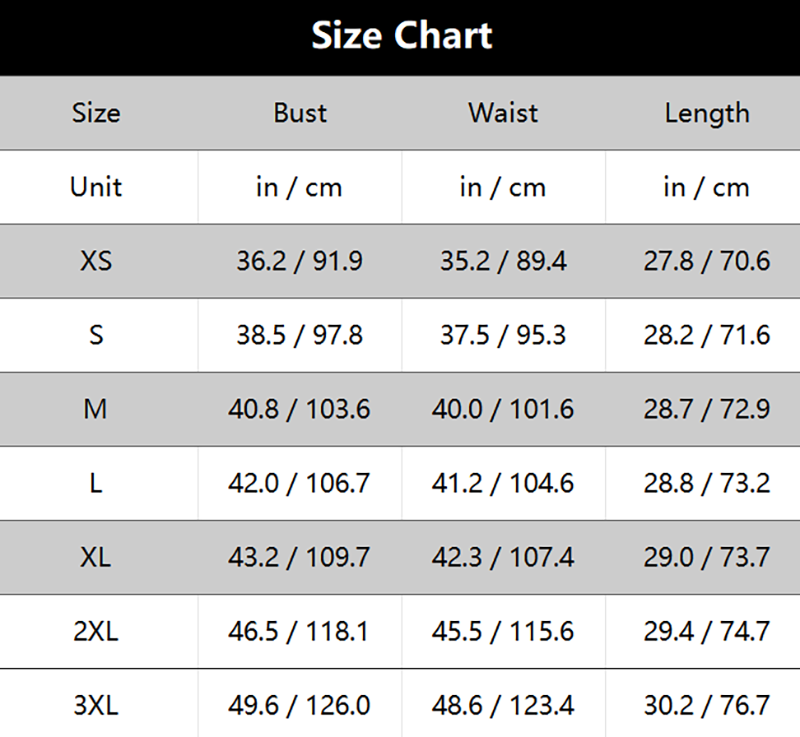This screenshot has width=800, height=737.
Task: Click the M size row label
Action: pyautogui.click(x=96, y=409)
